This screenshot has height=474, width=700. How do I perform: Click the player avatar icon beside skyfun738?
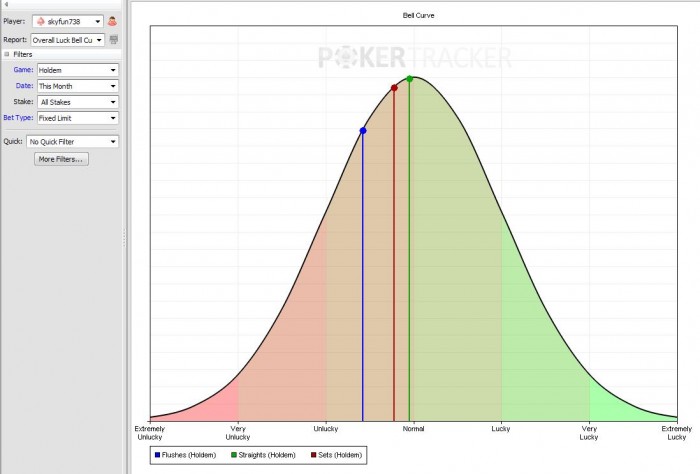click(x=112, y=21)
